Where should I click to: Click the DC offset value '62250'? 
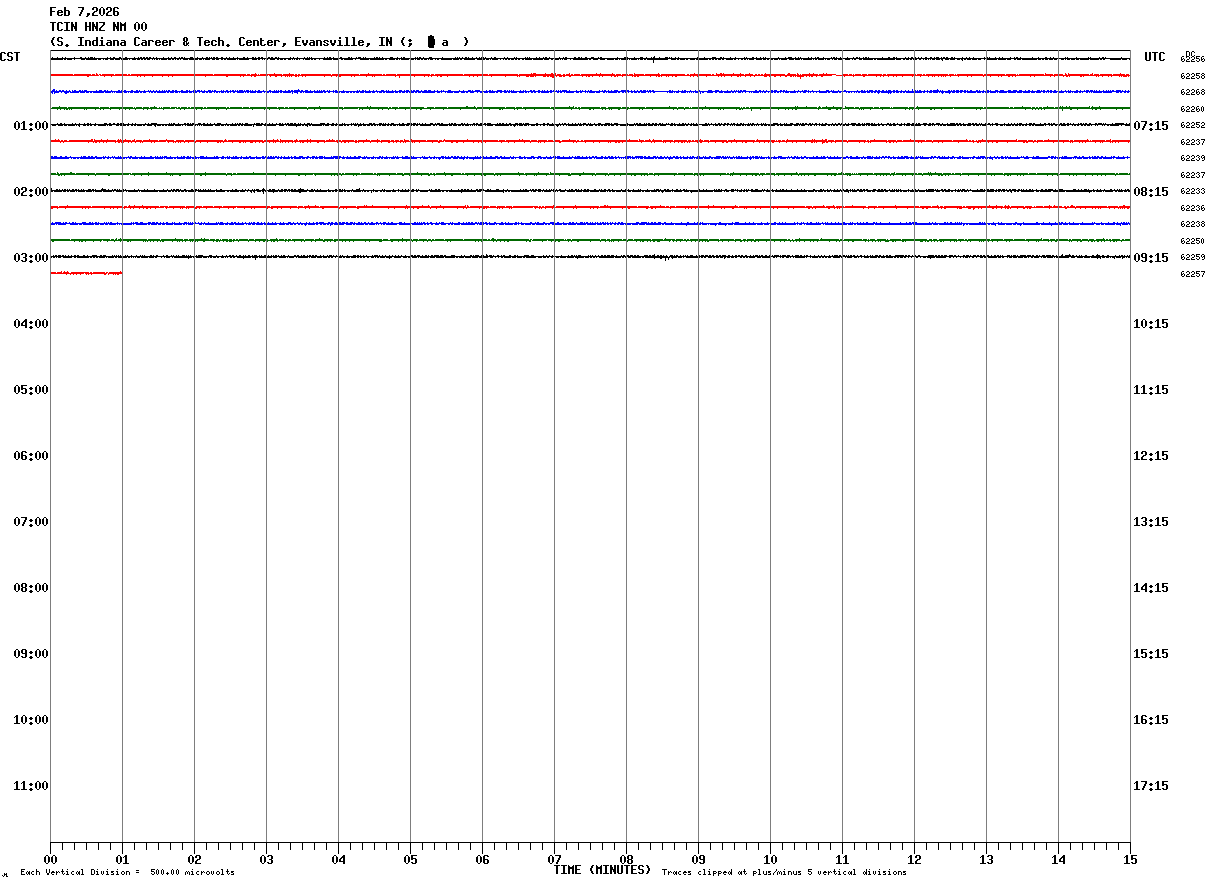tap(1192, 241)
